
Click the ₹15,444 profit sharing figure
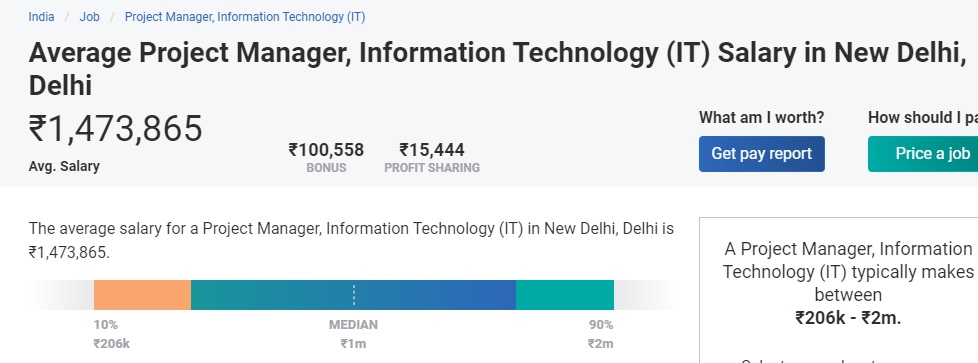coord(432,150)
